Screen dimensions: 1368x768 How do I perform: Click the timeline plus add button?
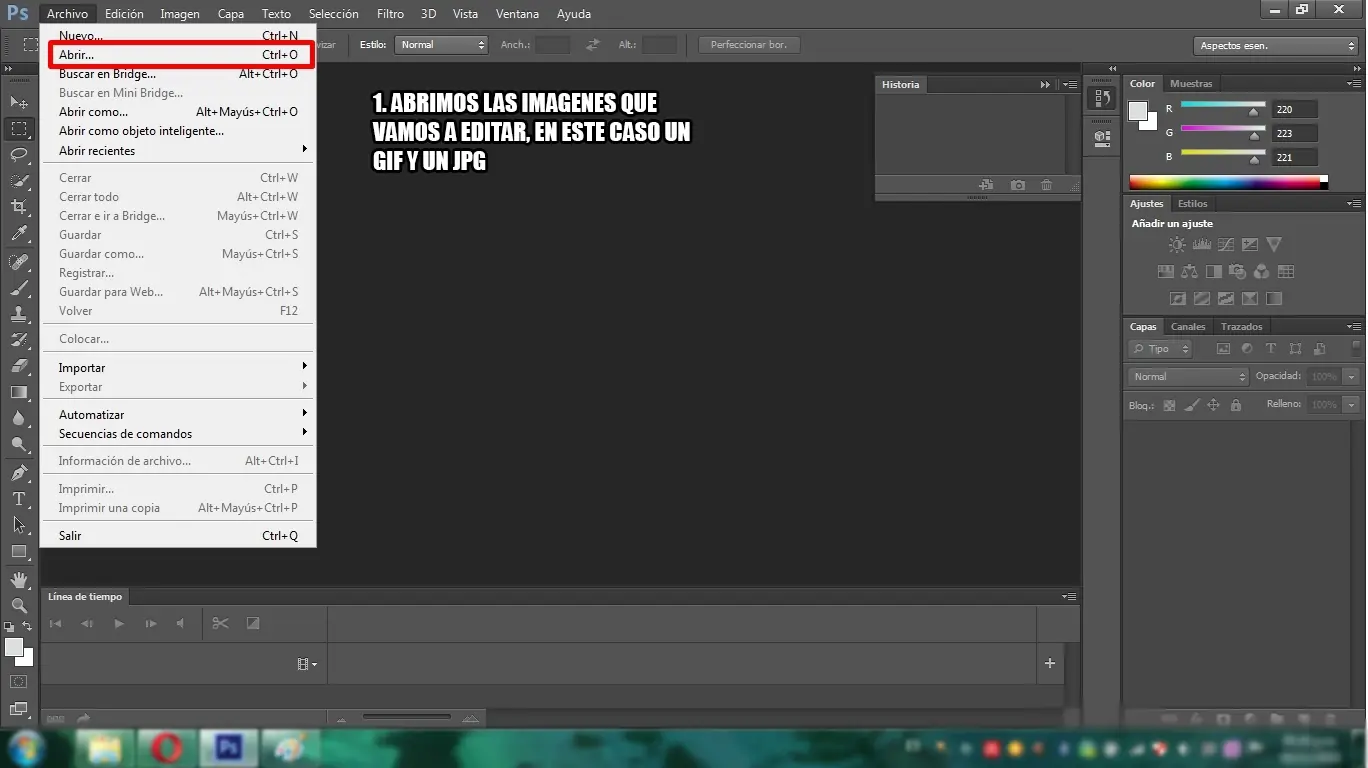(x=1050, y=663)
